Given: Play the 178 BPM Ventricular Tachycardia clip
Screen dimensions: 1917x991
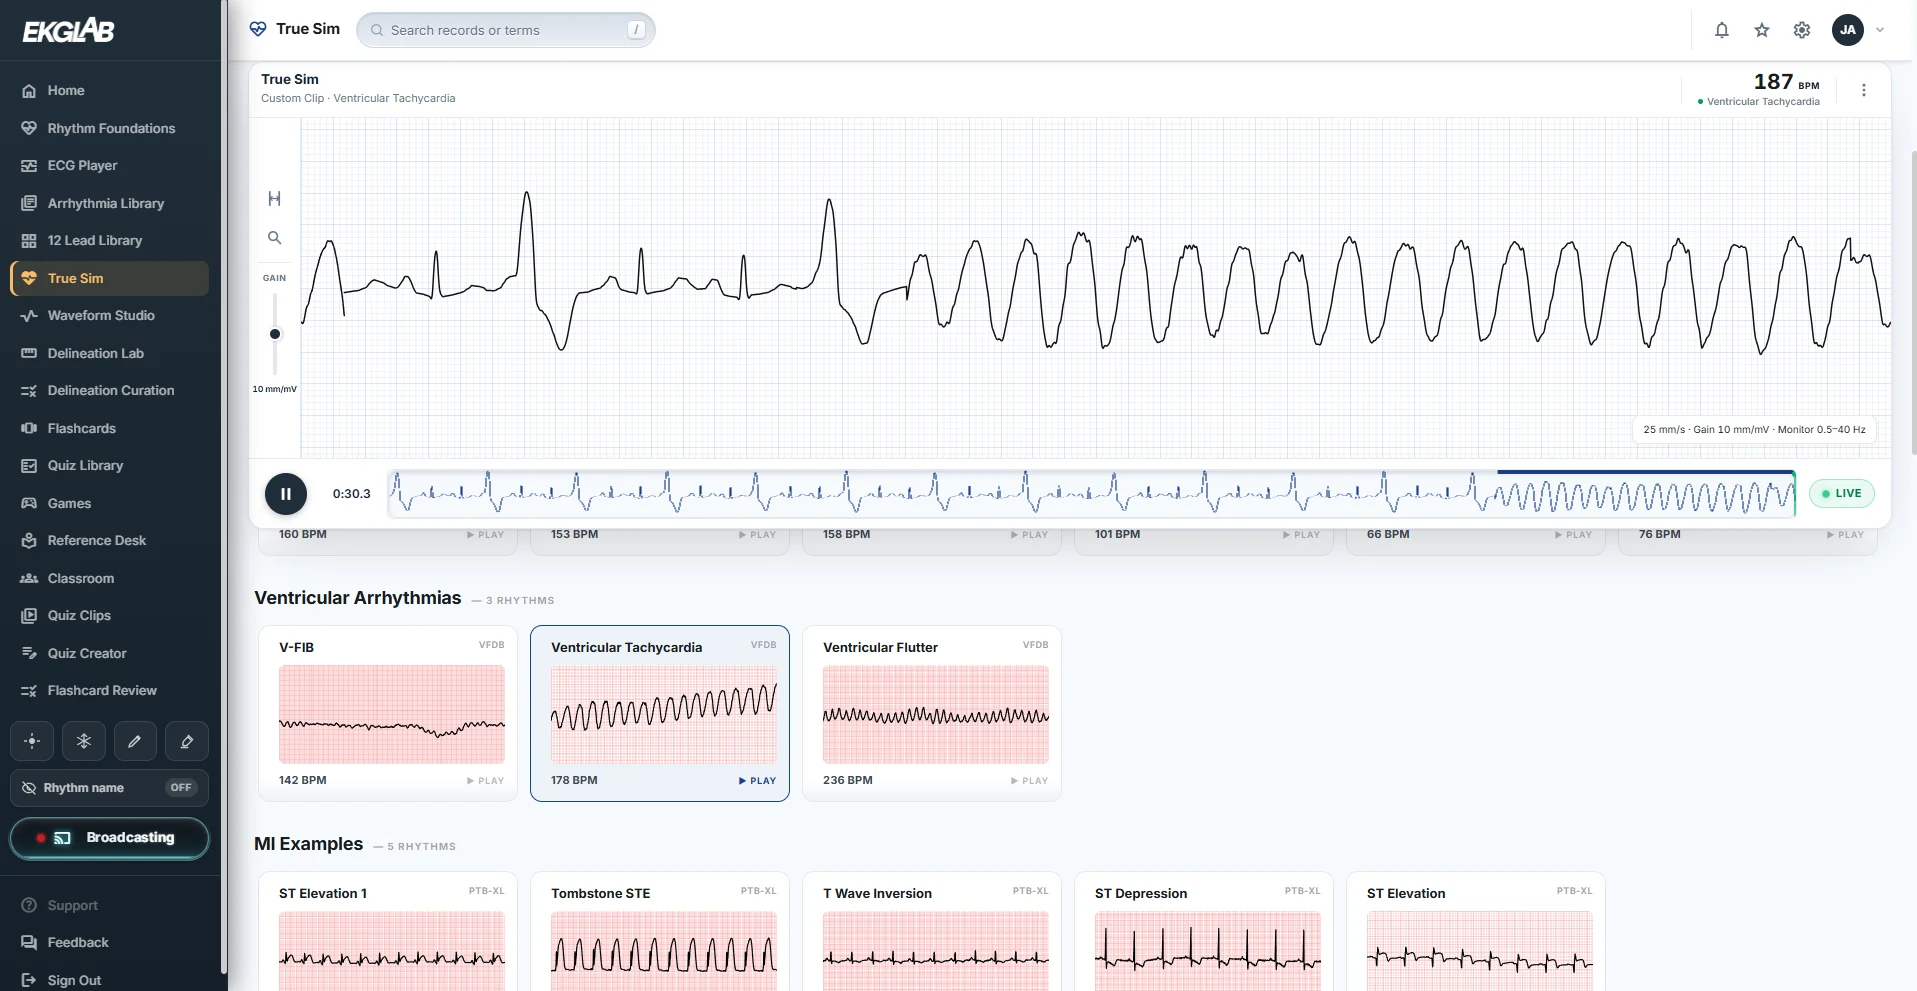Looking at the screenshot, I should pyautogui.click(x=757, y=781).
